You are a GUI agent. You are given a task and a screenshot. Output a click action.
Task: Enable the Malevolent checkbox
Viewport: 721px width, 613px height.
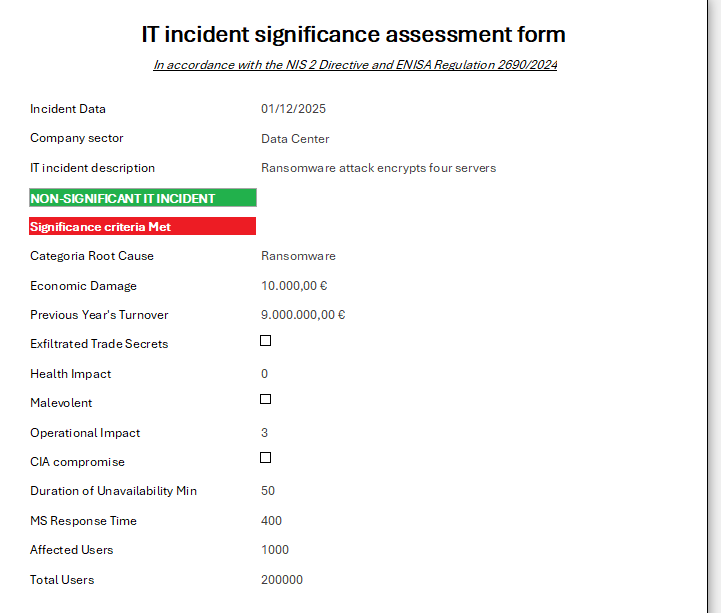point(266,399)
